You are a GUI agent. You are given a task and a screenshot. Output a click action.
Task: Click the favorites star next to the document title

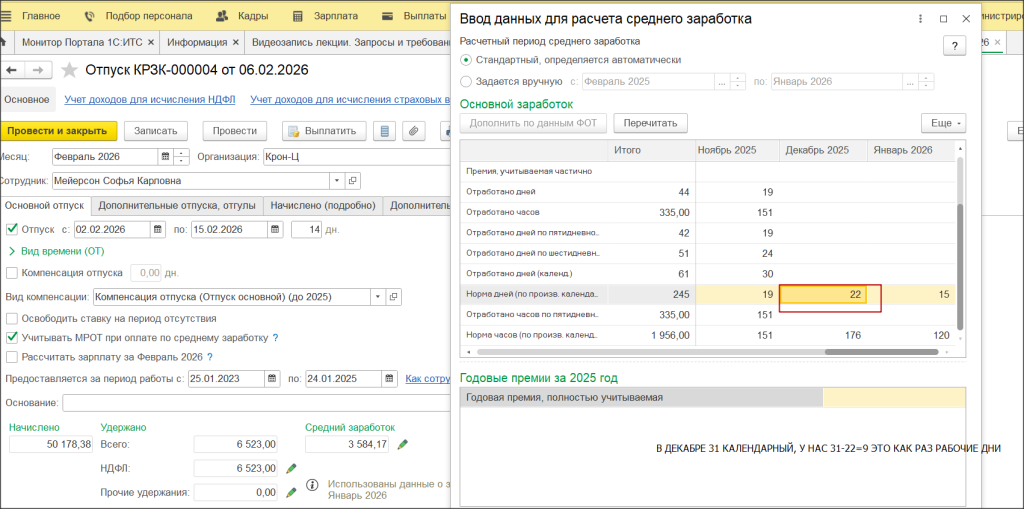pyautogui.click(x=69, y=70)
